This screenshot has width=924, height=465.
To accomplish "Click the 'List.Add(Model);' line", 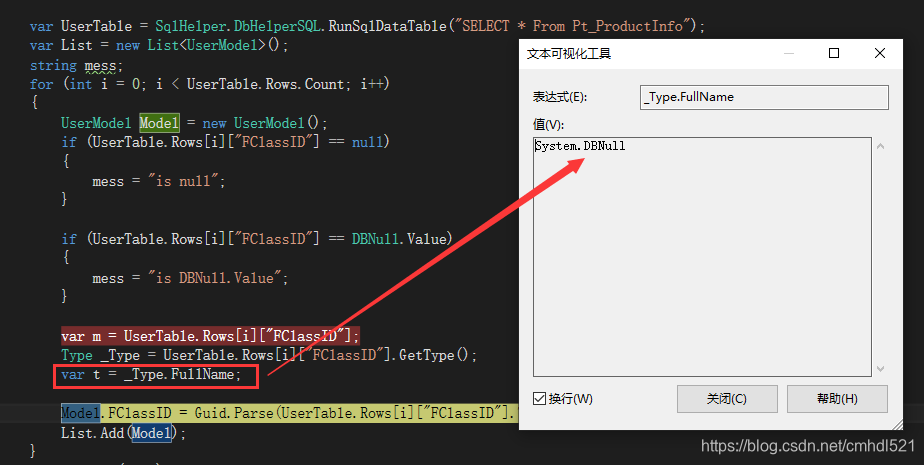I will point(123,433).
